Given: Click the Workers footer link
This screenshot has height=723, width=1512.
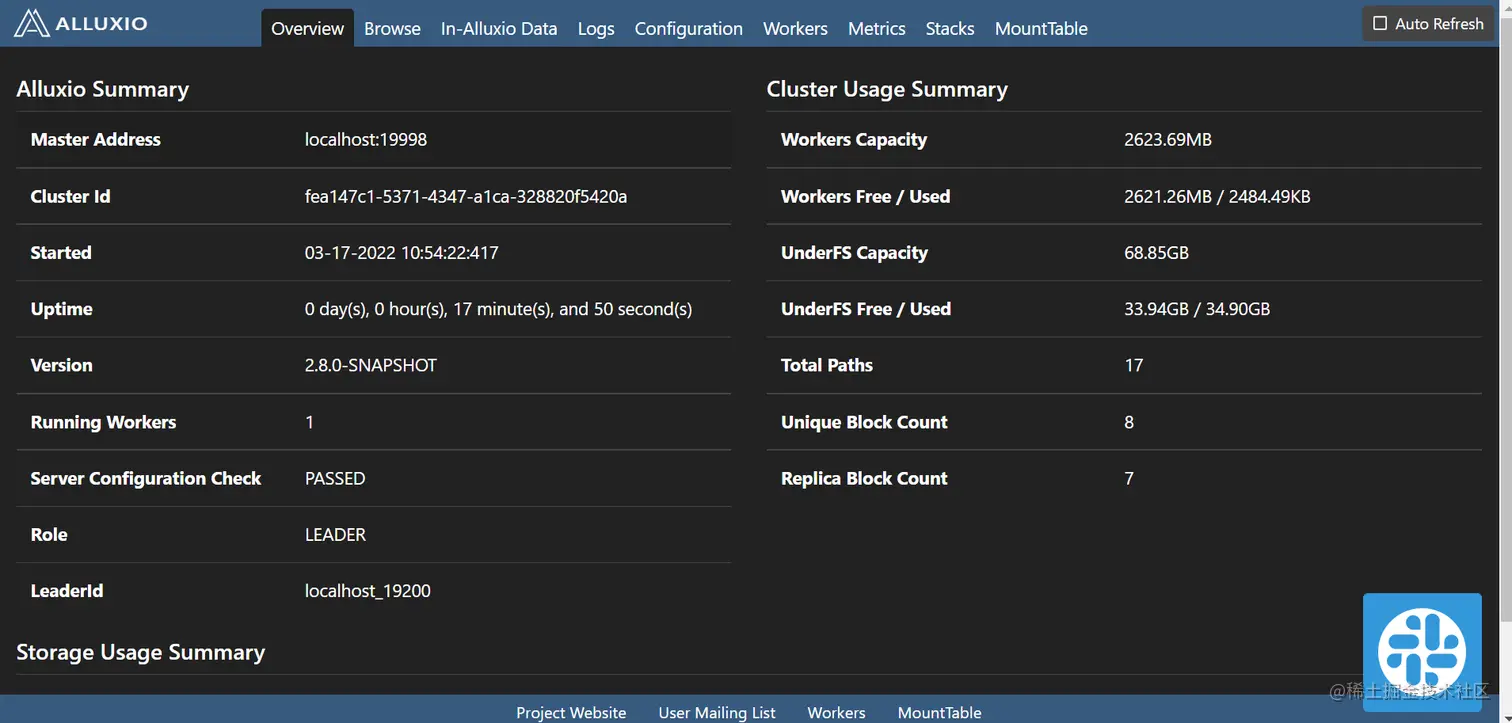Looking at the screenshot, I should 836,712.
